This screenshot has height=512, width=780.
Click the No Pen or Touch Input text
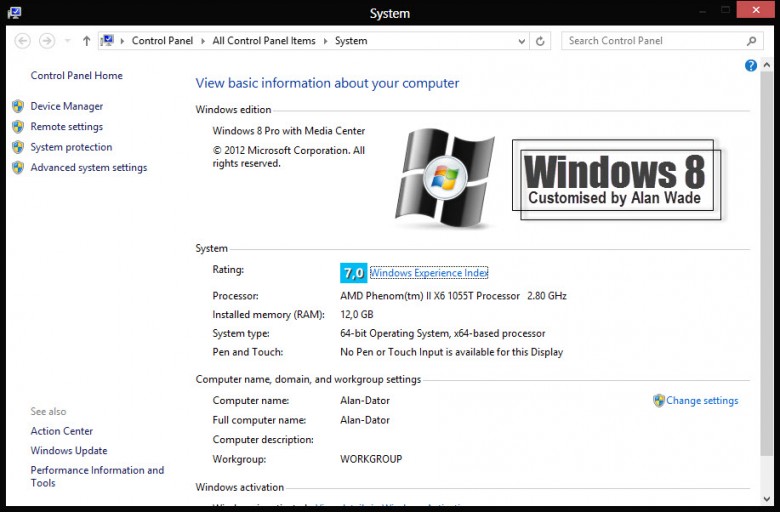pos(452,352)
